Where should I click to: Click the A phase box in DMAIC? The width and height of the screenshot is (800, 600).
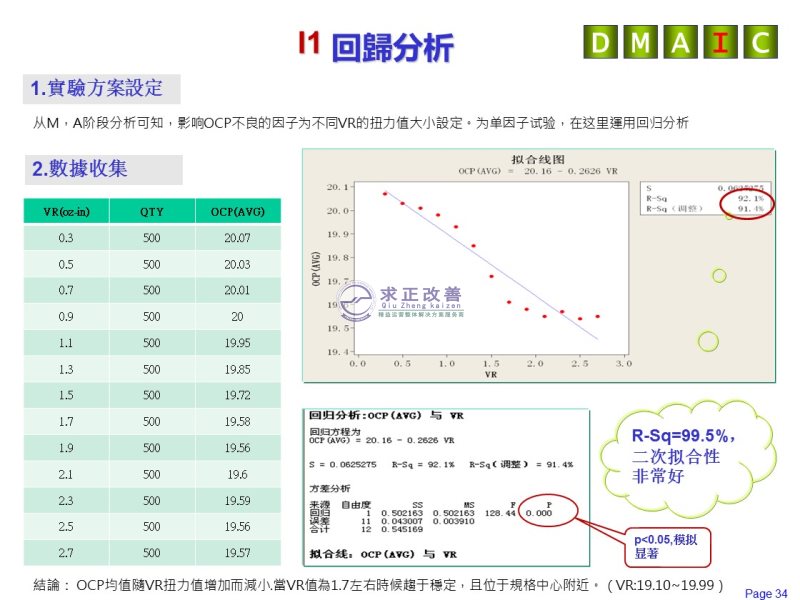[x=680, y=42]
